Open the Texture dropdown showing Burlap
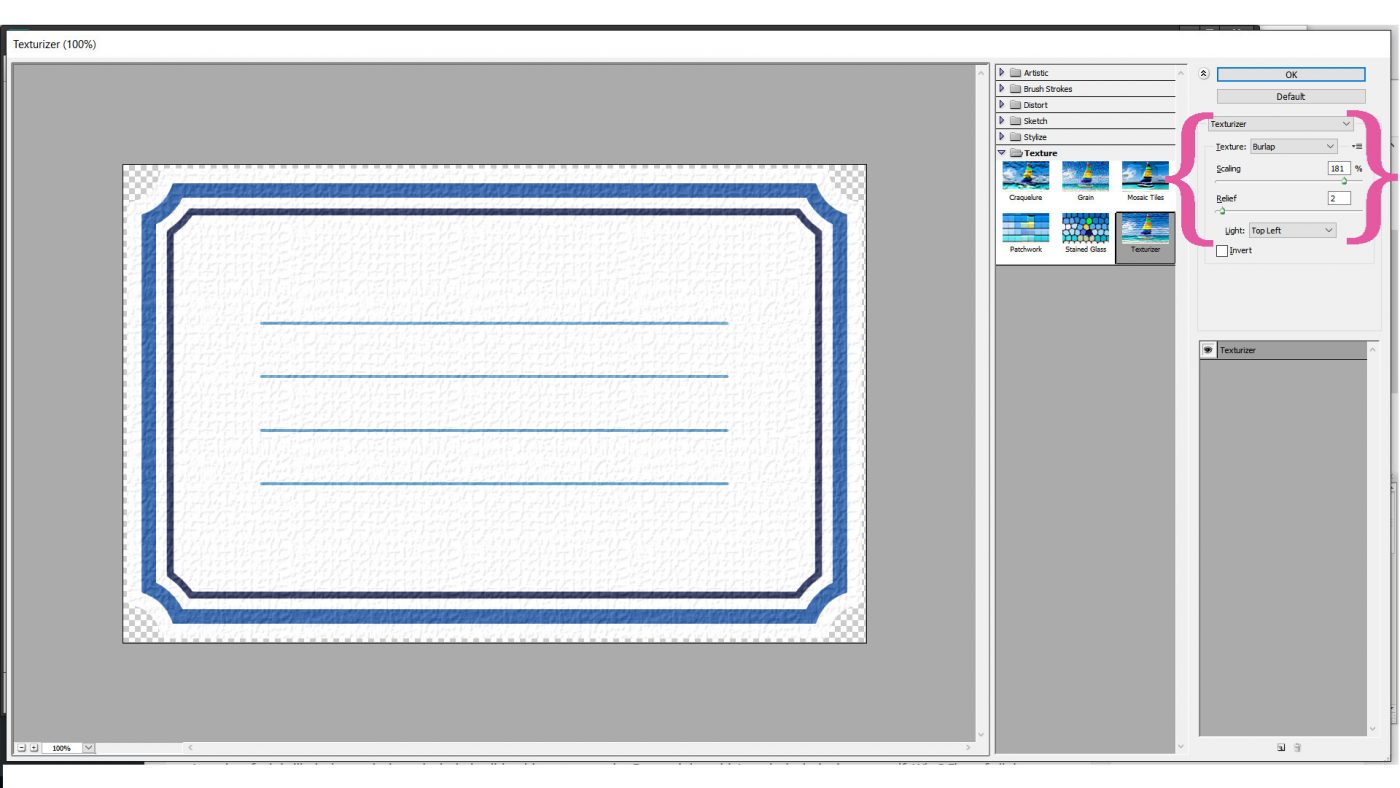The width and height of the screenshot is (1400, 788). 1294,146
